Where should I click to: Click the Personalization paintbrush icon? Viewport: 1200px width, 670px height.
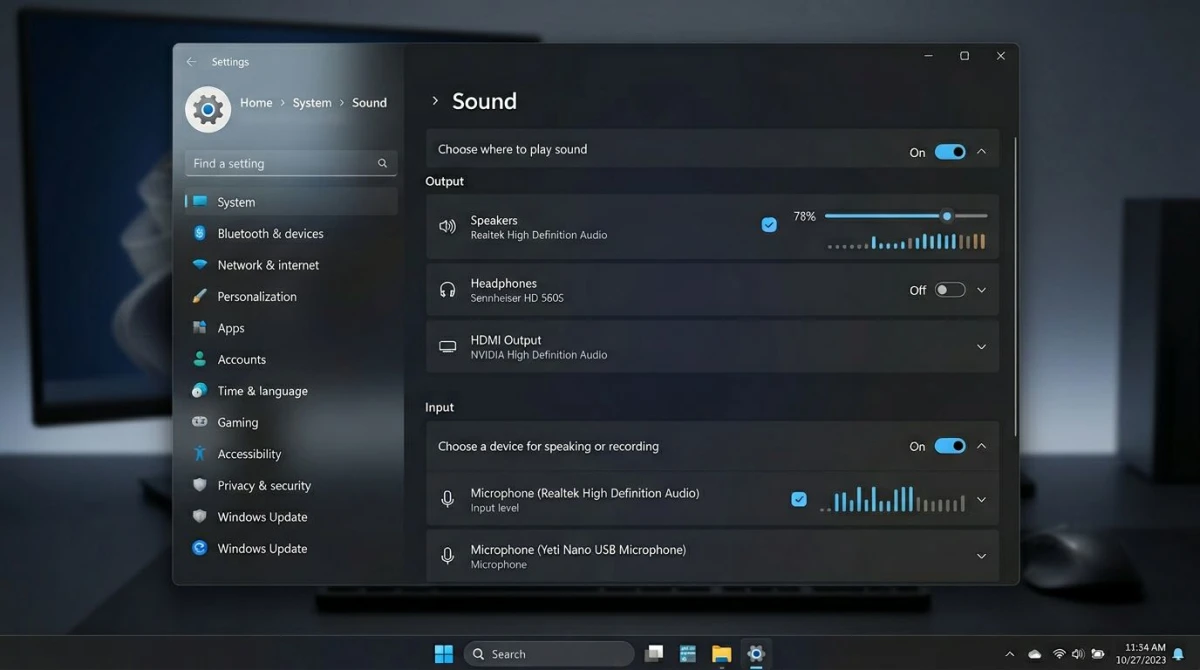point(200,296)
